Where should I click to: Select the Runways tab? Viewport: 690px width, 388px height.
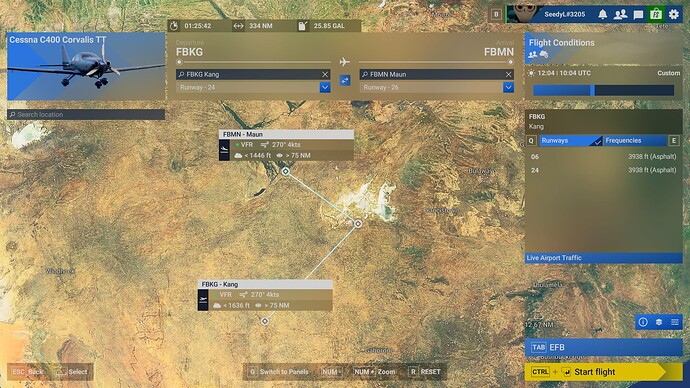tap(571, 141)
